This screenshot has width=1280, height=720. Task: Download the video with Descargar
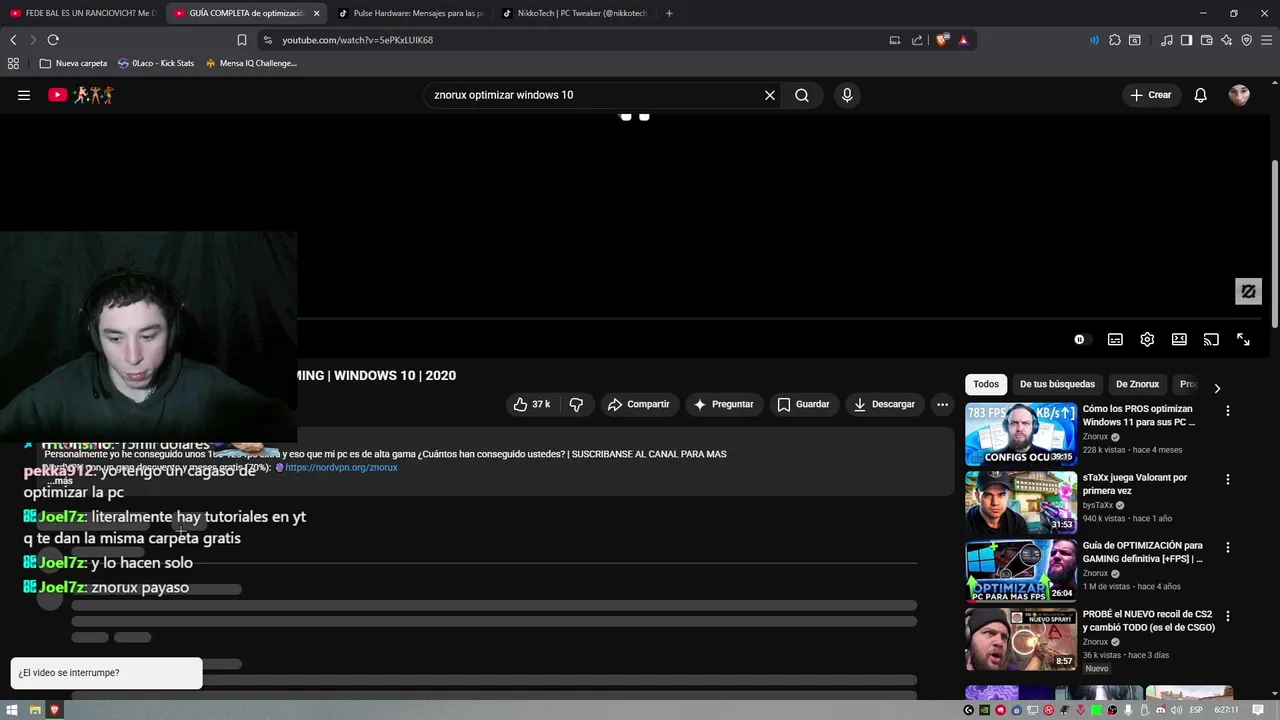884,404
